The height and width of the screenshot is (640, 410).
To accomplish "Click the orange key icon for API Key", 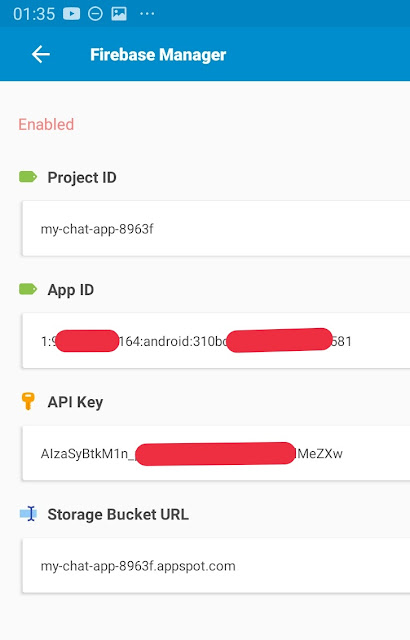I will (28, 401).
